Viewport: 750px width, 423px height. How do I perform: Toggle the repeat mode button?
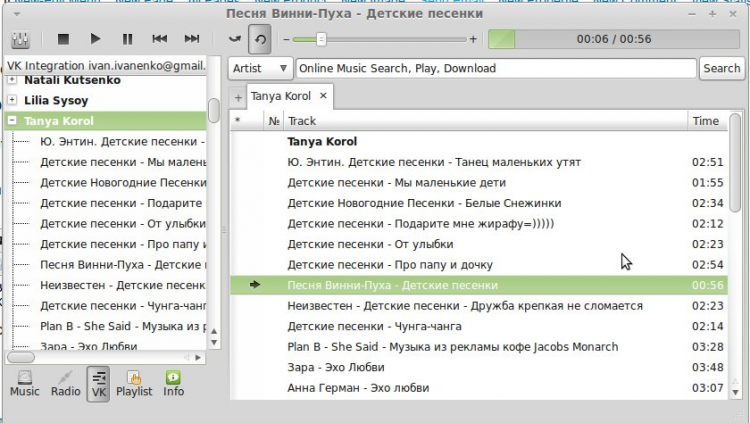coord(260,39)
